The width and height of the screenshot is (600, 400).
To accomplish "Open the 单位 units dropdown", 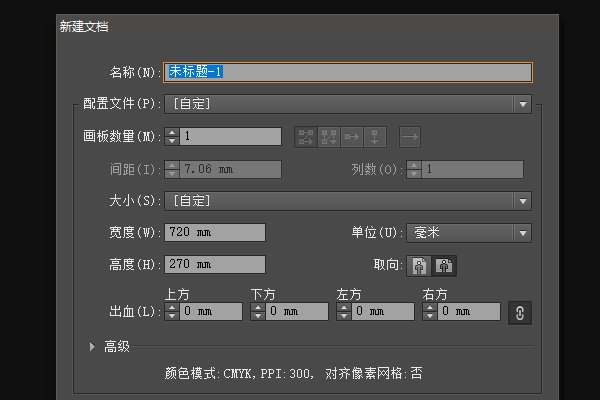I will (x=469, y=233).
